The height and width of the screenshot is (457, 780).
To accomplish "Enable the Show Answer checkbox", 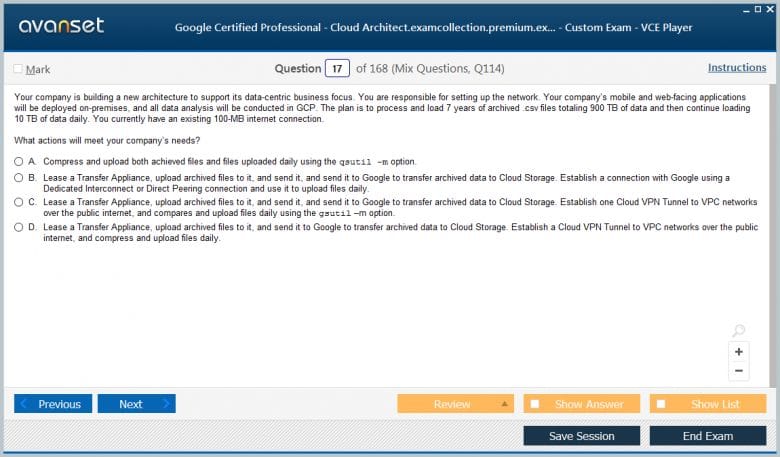I will (x=535, y=404).
